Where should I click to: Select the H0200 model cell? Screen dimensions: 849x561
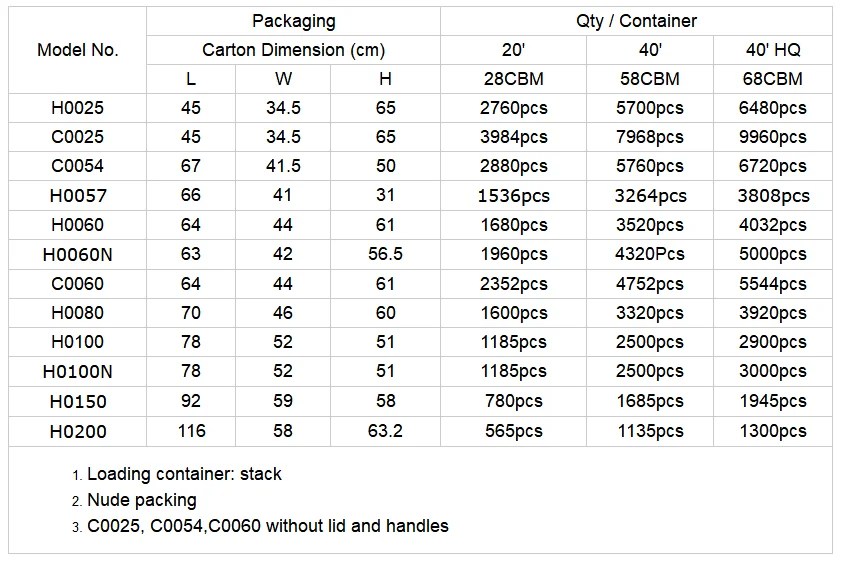click(x=78, y=431)
